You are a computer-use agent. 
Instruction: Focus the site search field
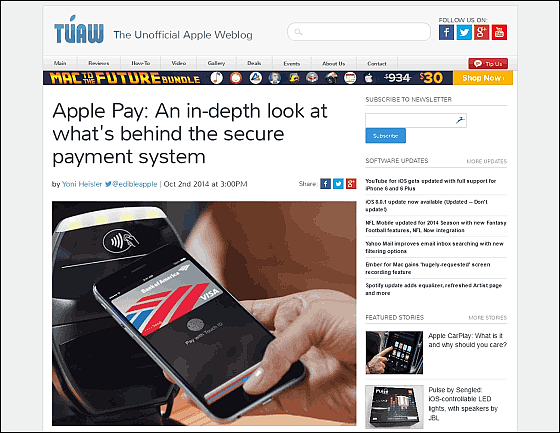(359, 32)
